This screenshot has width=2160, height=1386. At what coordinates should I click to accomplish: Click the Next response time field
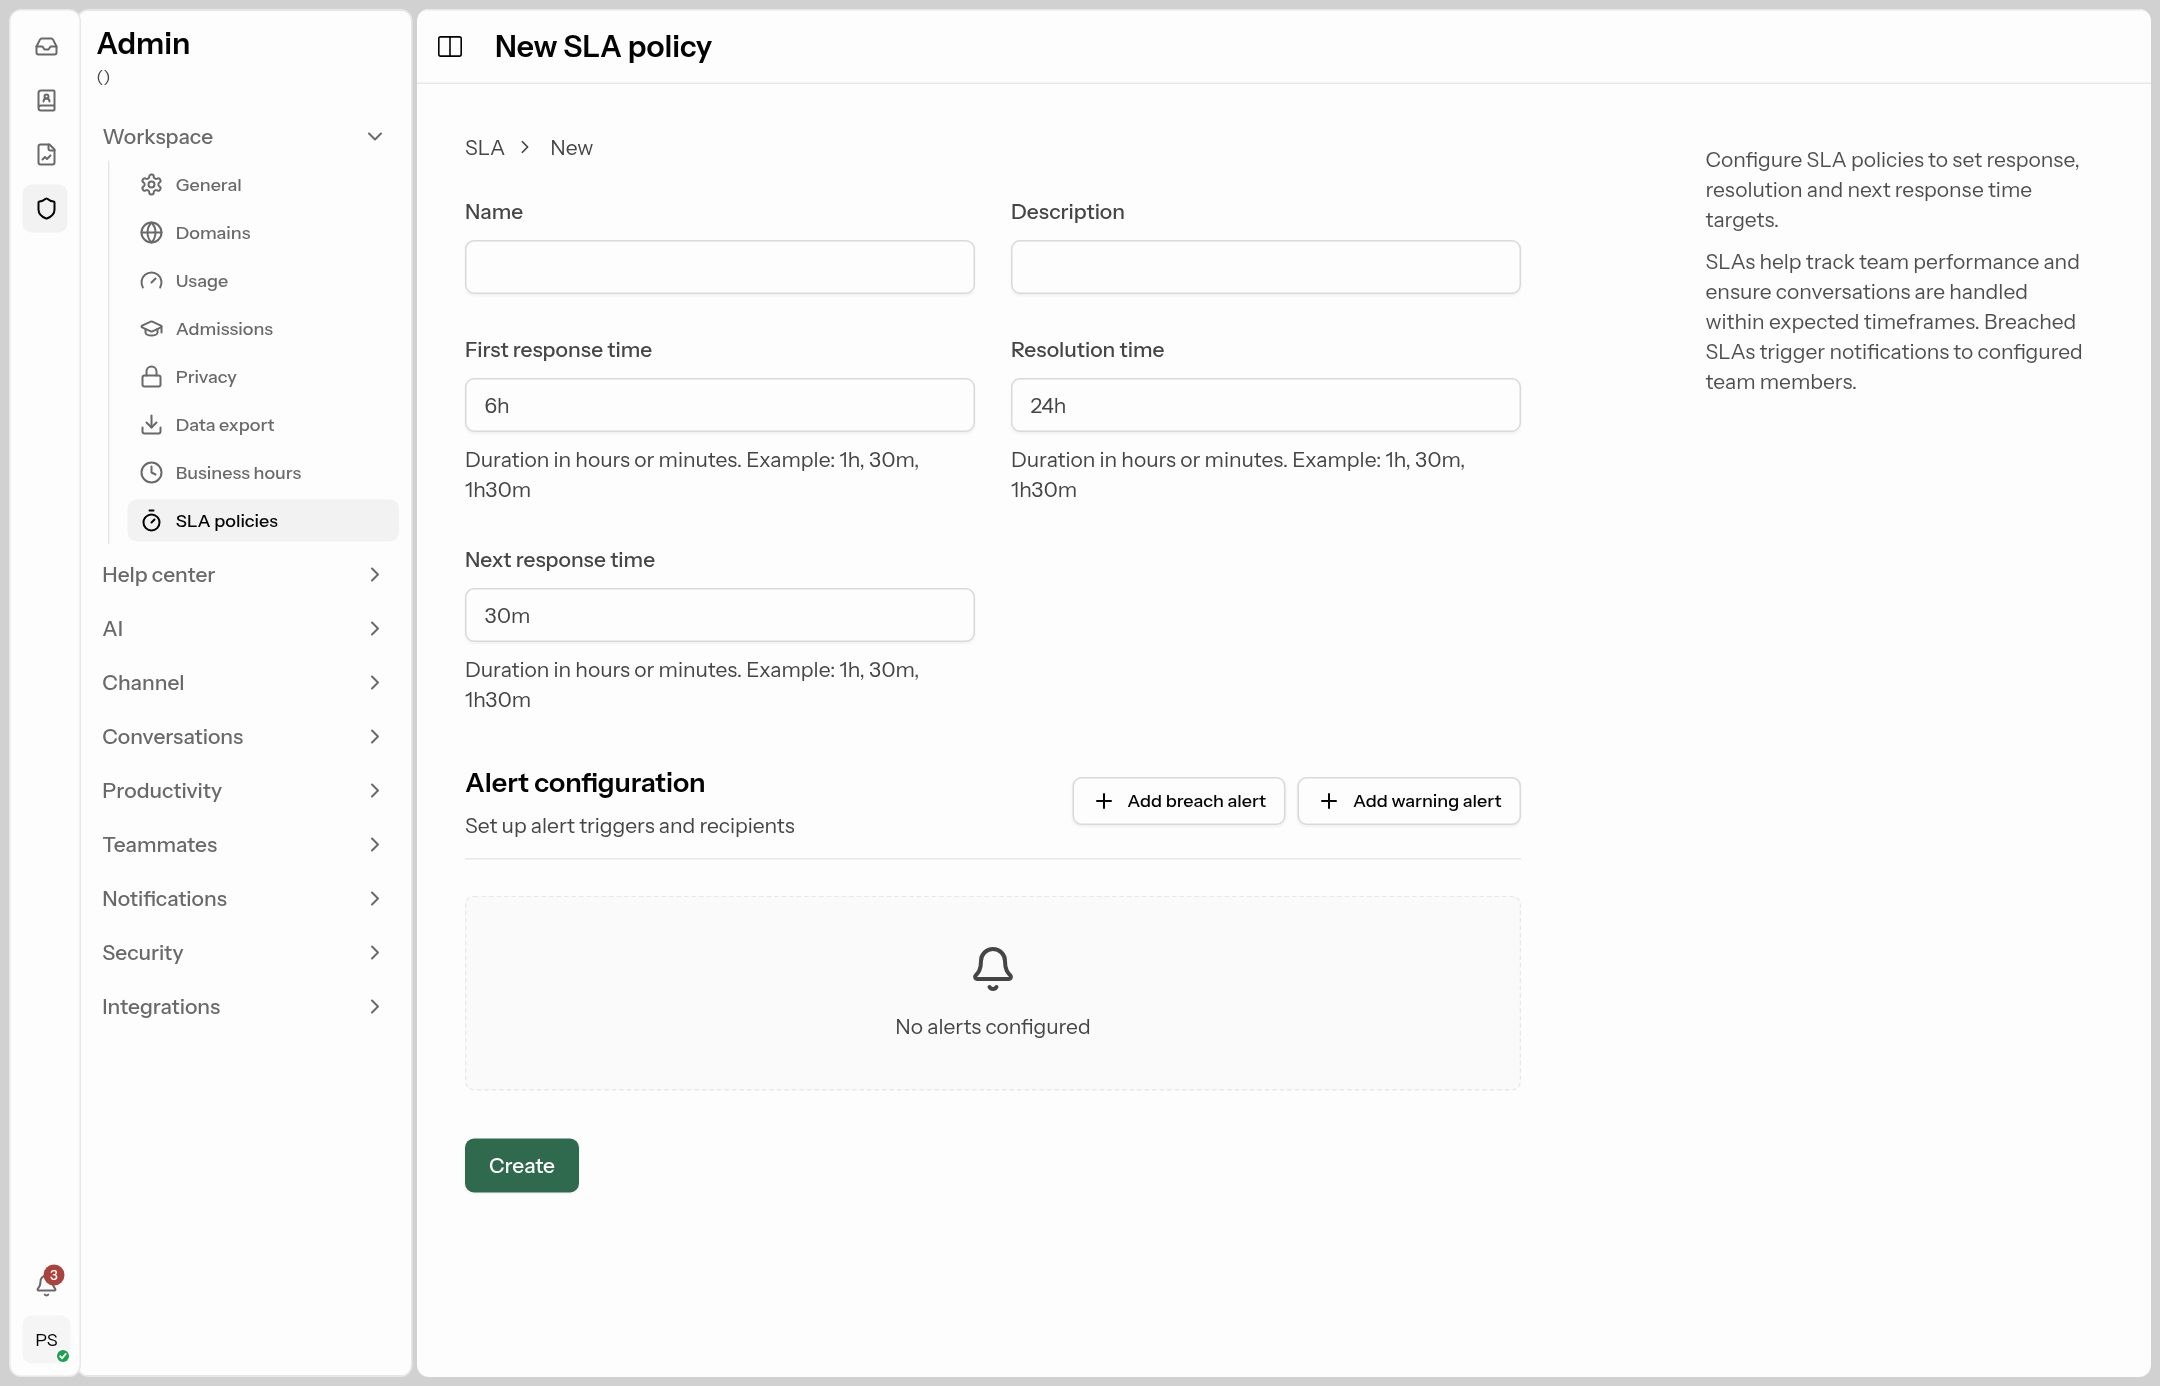tap(719, 615)
